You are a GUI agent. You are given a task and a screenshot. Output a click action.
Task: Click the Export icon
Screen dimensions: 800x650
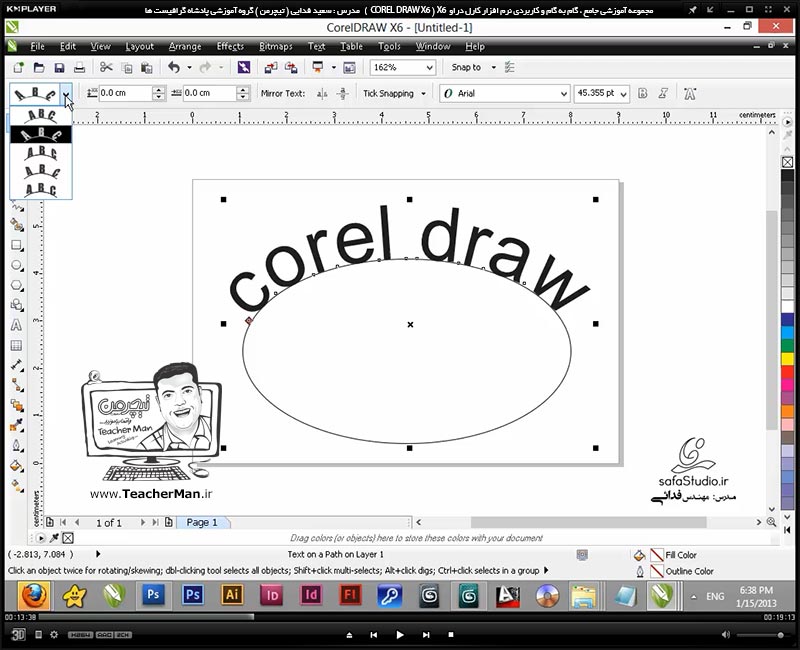click(291, 67)
